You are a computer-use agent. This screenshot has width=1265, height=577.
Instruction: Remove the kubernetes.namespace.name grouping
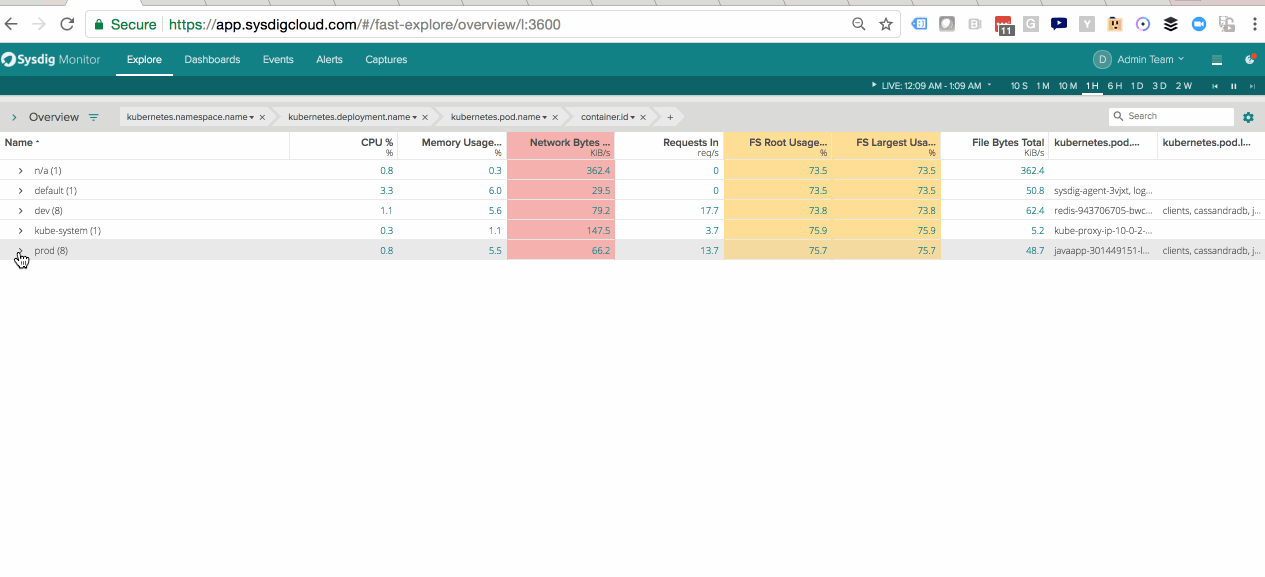tap(262, 117)
